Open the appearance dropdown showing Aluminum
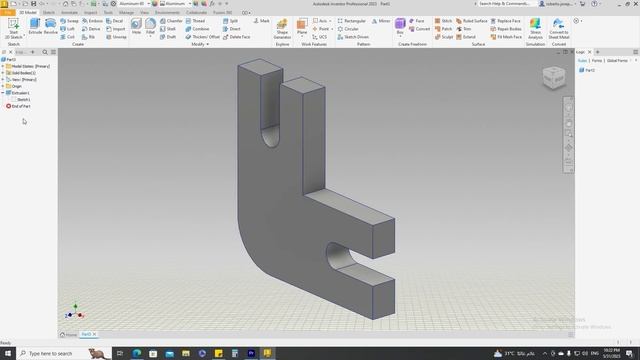Viewport: 640px width, 360px height. (190, 4)
